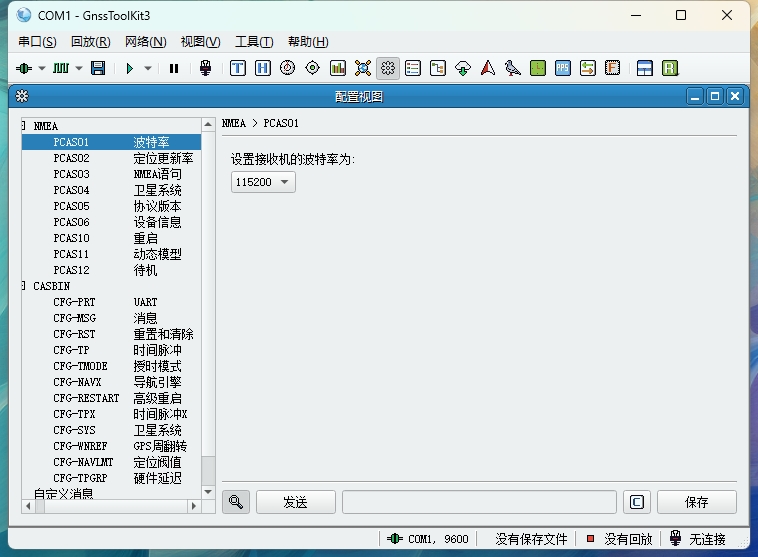758x557 pixels.
Task: Click the command text field beside 发送
Action: click(x=479, y=502)
